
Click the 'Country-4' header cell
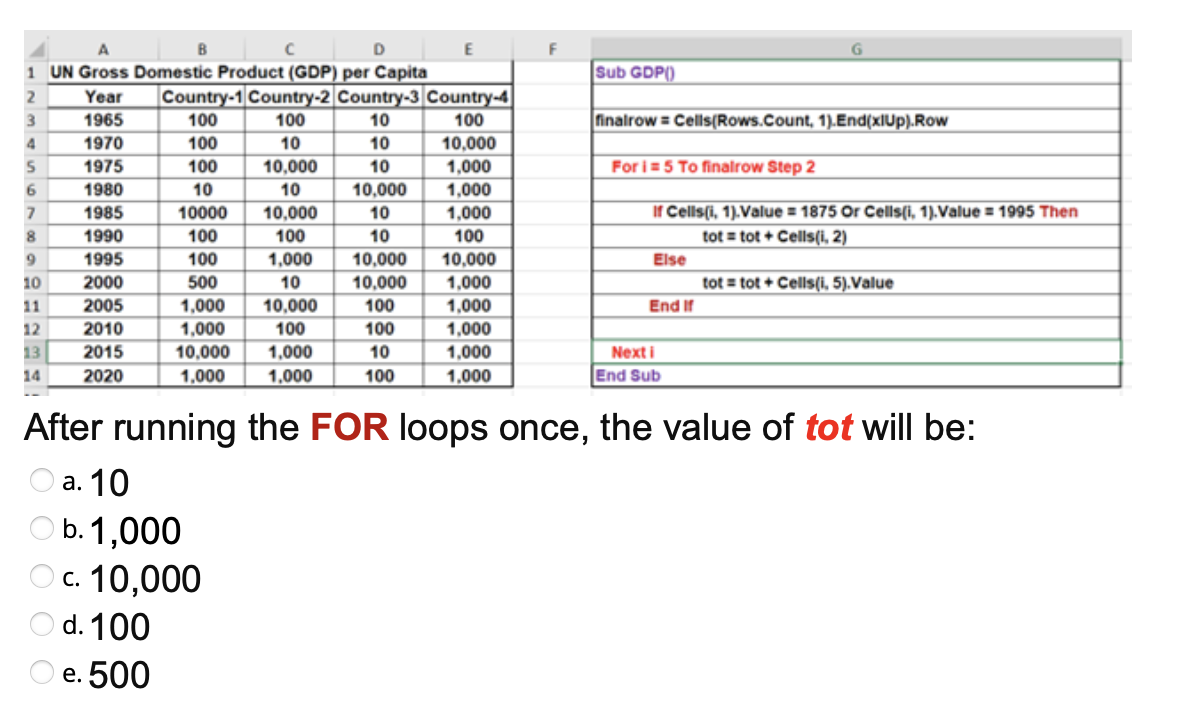468,97
